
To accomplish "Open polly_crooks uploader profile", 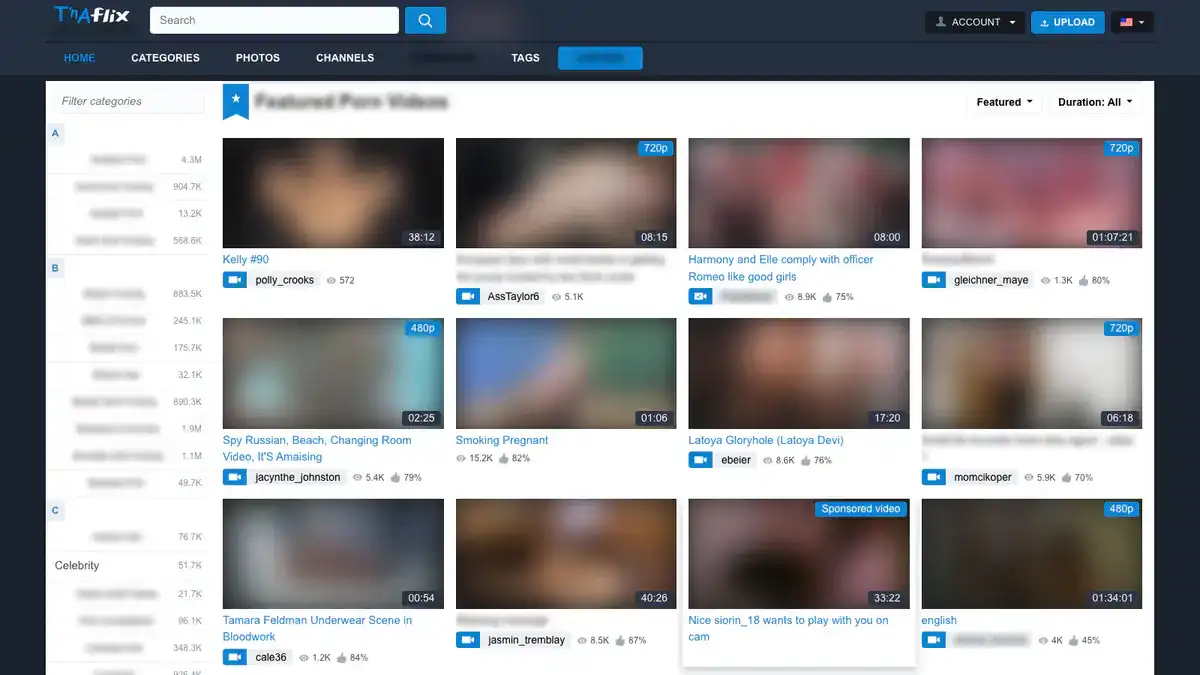I will click(285, 280).
